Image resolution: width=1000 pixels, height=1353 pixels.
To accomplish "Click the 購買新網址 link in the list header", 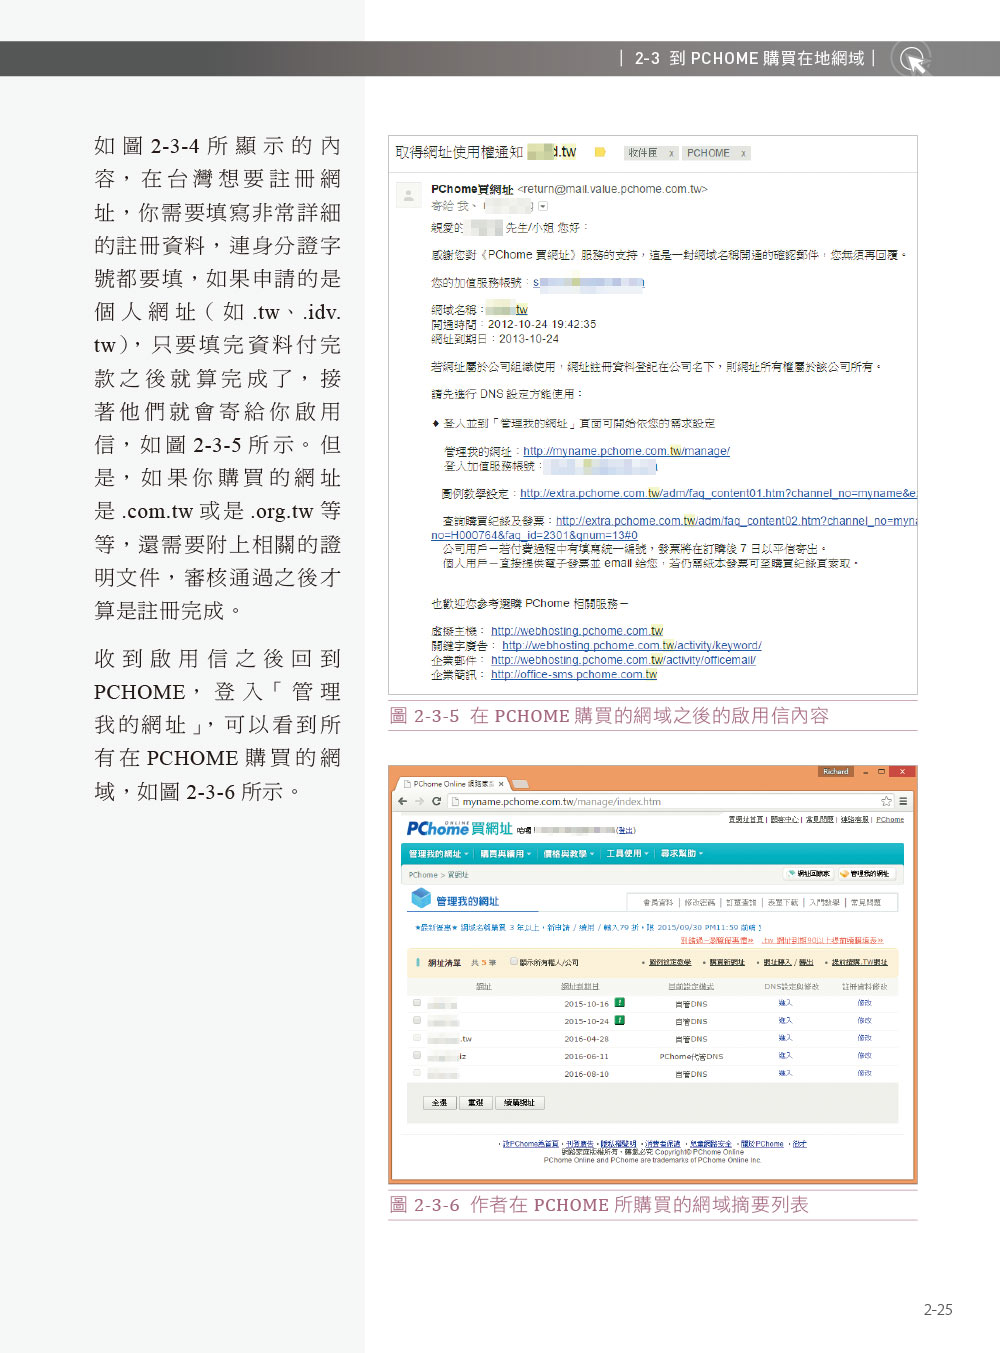I will [x=727, y=962].
